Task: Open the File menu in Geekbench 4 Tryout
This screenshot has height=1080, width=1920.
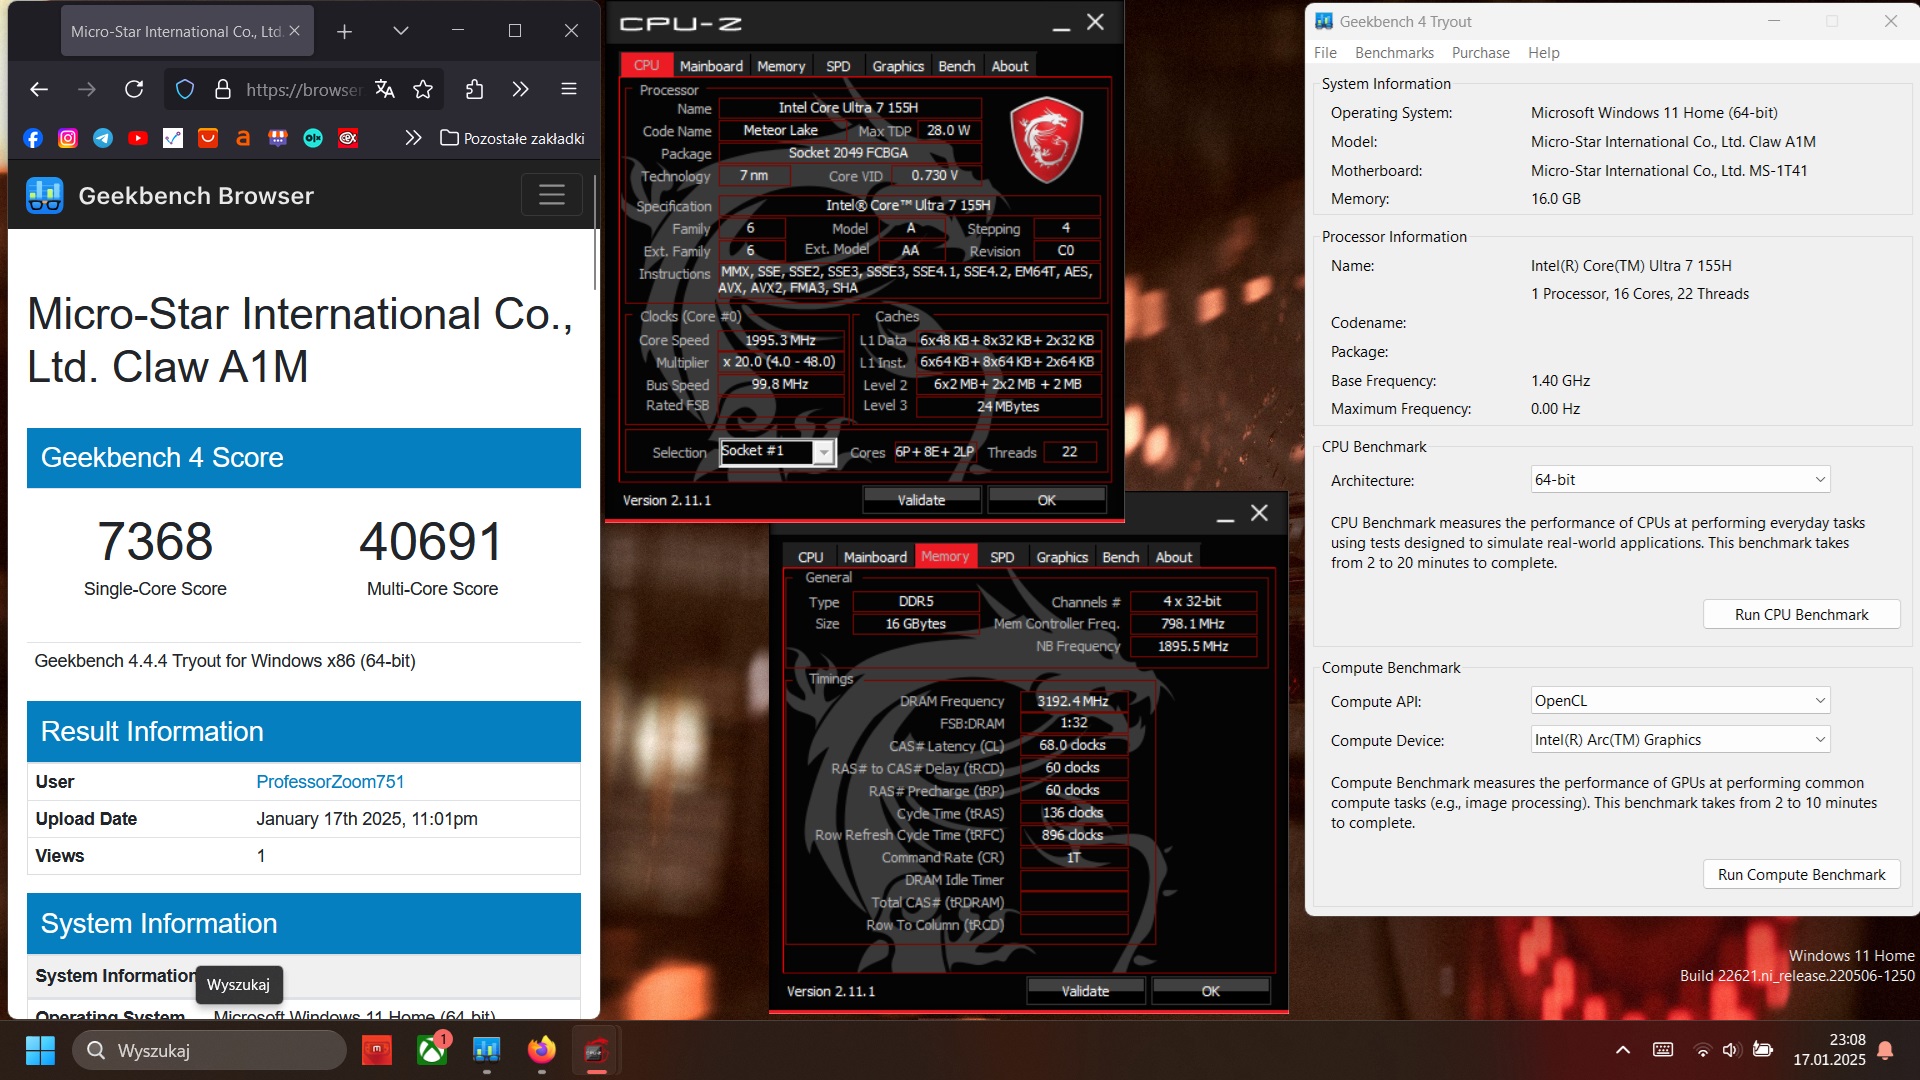Action: click(x=1325, y=52)
